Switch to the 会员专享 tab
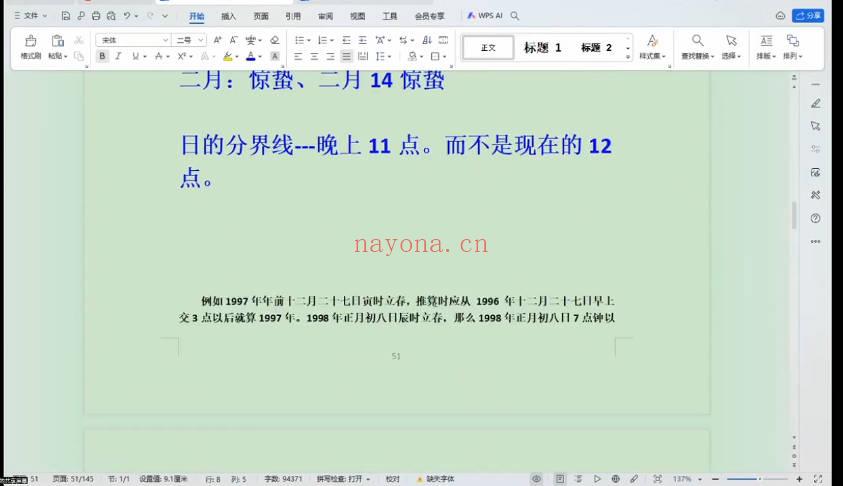Screen dimensions: 843x486 [430, 16]
